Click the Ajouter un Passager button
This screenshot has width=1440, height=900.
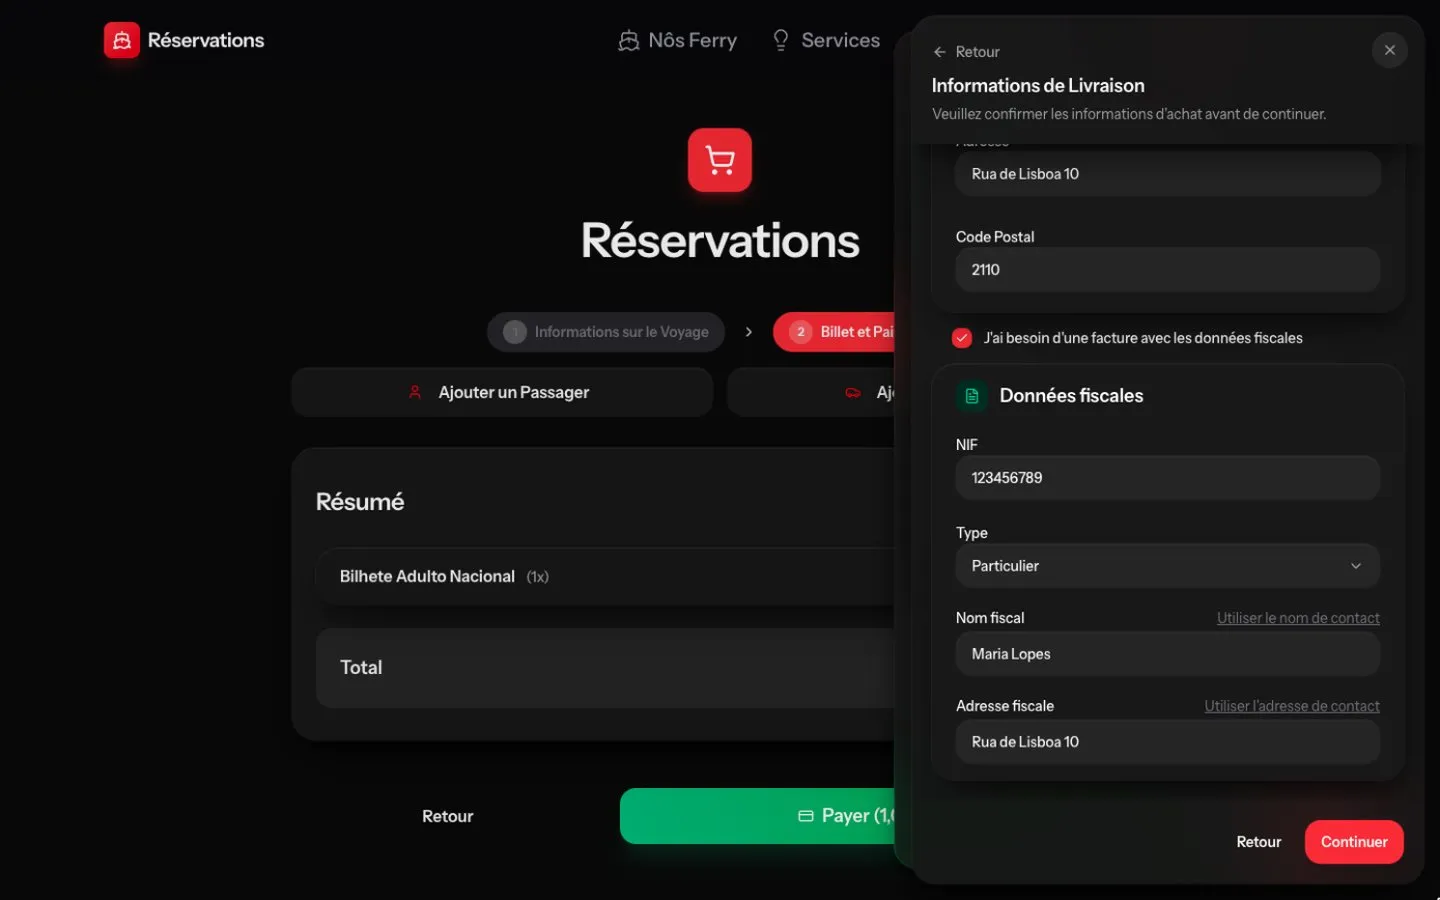pyautogui.click(x=502, y=392)
